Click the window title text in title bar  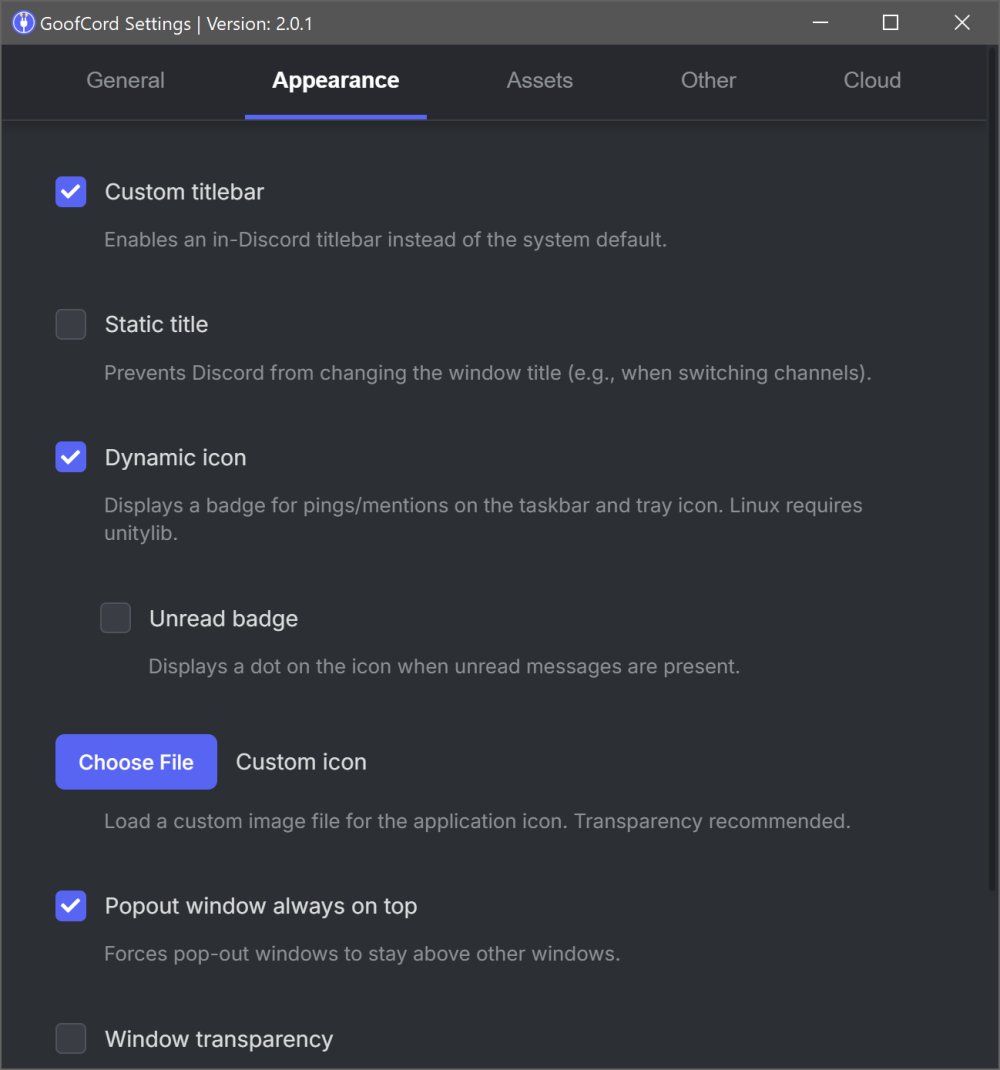click(x=176, y=23)
